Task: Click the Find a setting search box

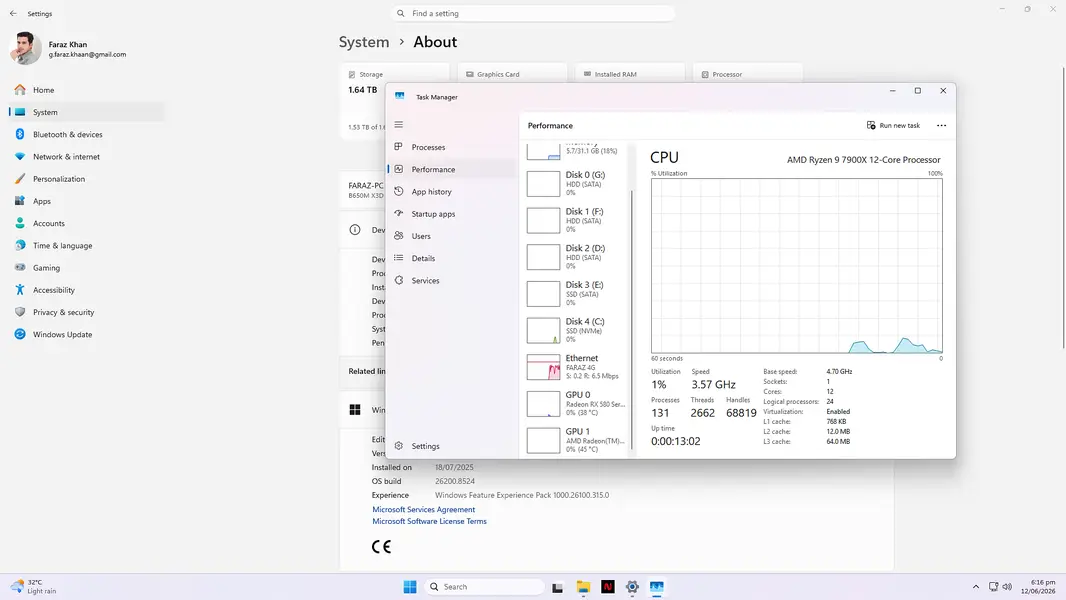Action: [533, 14]
